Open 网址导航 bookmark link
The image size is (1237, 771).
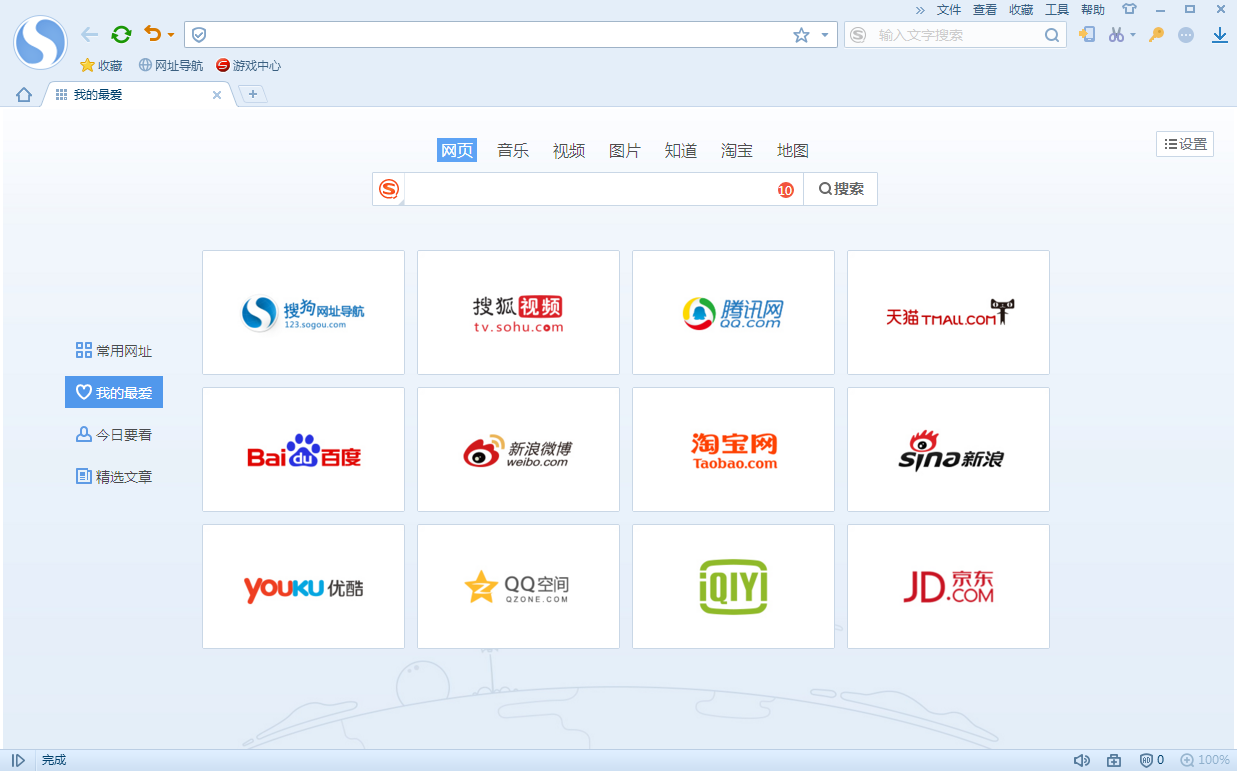pos(170,65)
